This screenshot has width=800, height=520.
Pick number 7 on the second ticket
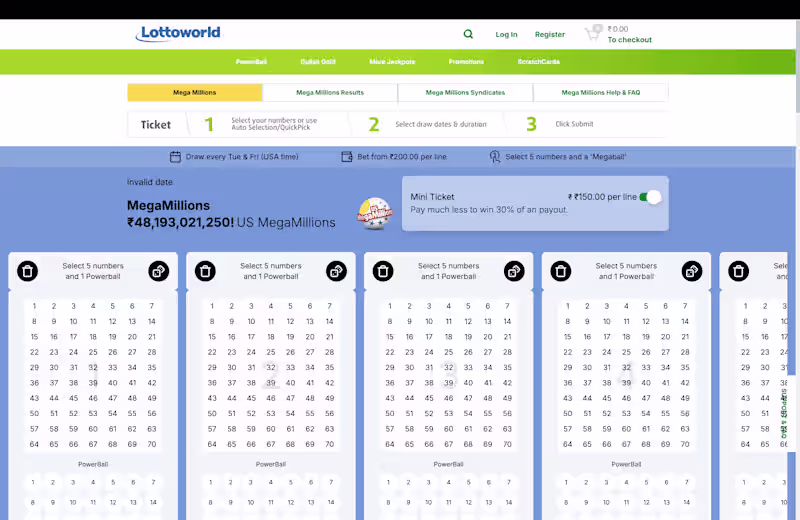pyautogui.click(x=330, y=306)
